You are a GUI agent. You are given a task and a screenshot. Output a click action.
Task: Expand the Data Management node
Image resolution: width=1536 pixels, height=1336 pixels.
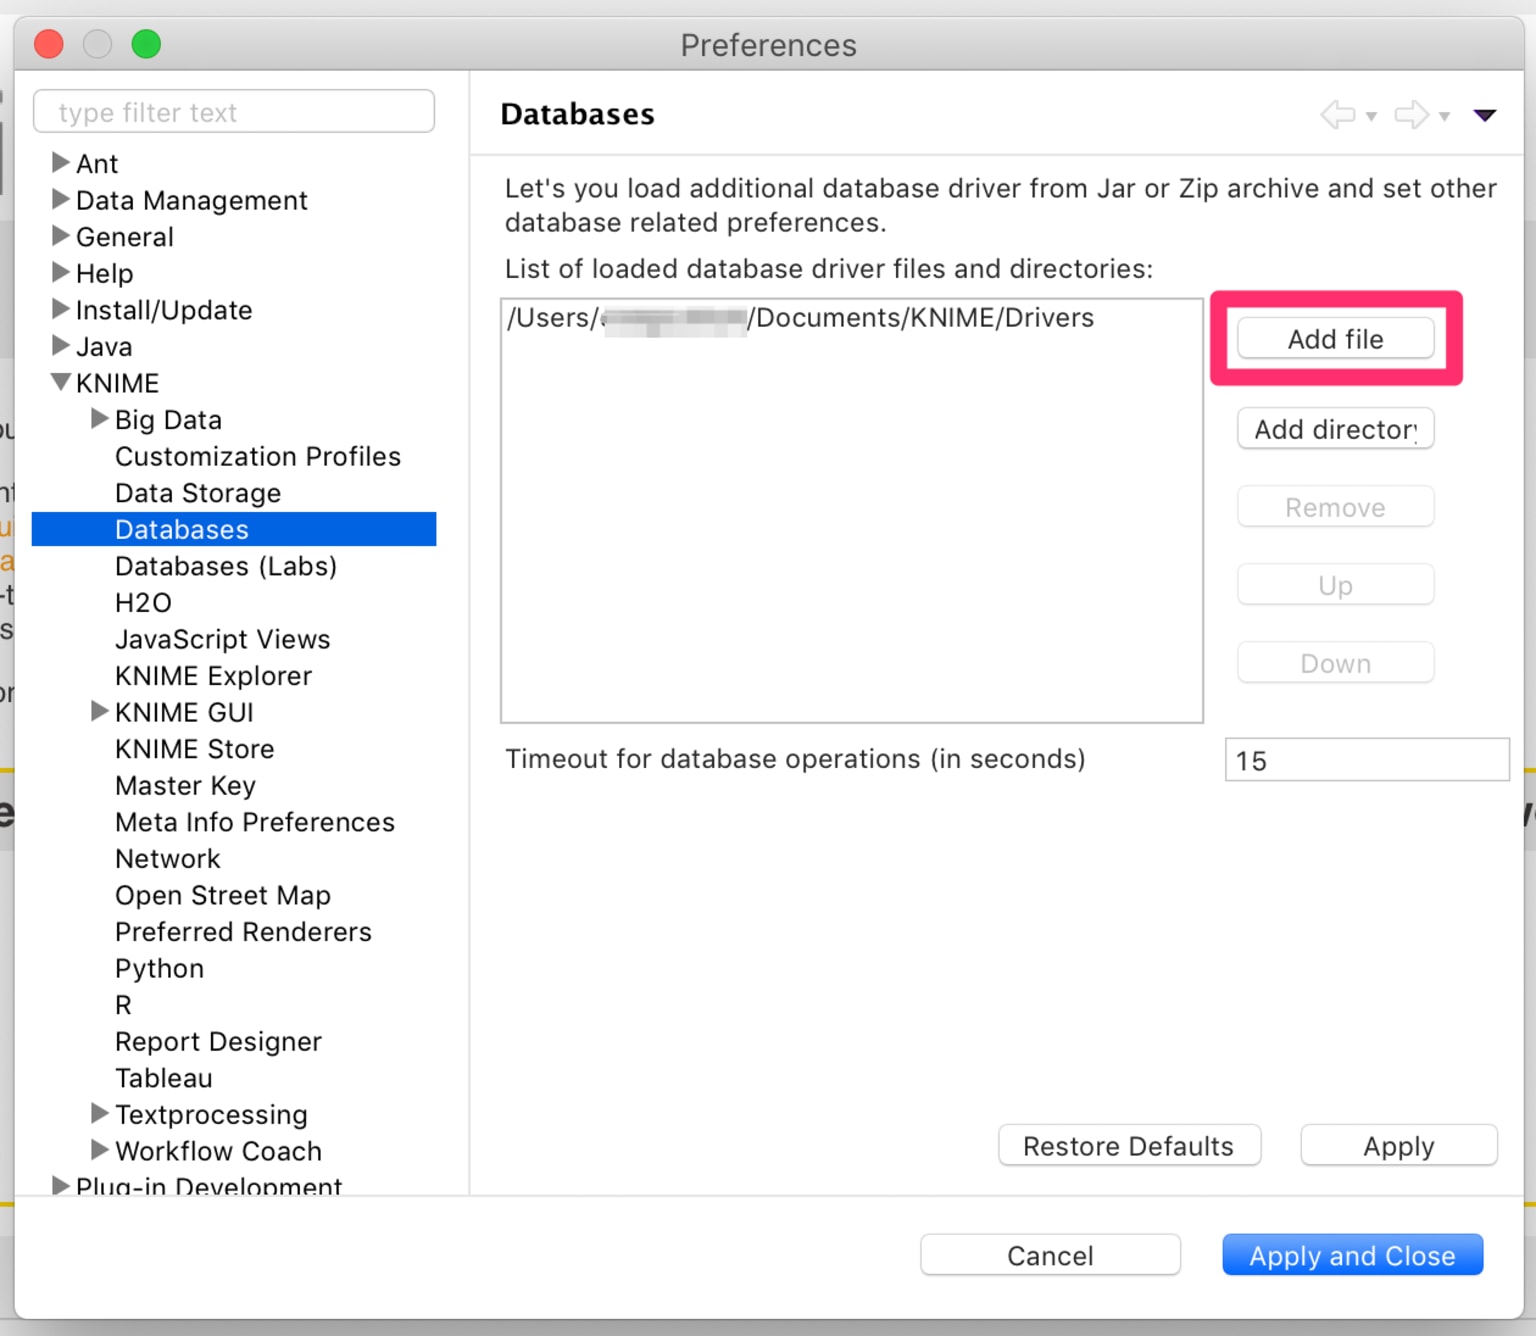tap(60, 199)
